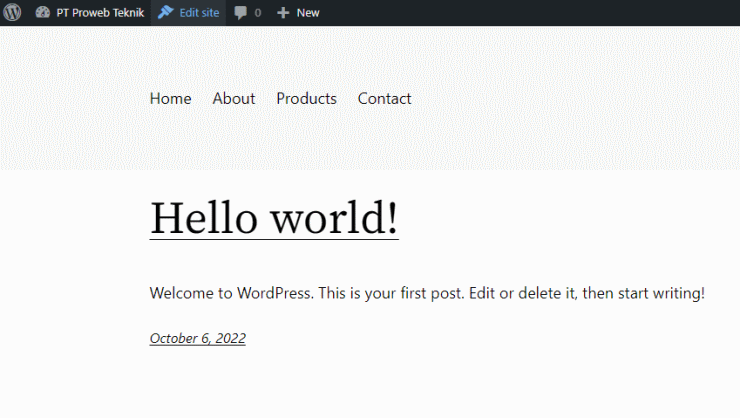Click the October 6, 2022 date link
Image resolution: width=740 pixels, height=418 pixels.
pos(198,338)
